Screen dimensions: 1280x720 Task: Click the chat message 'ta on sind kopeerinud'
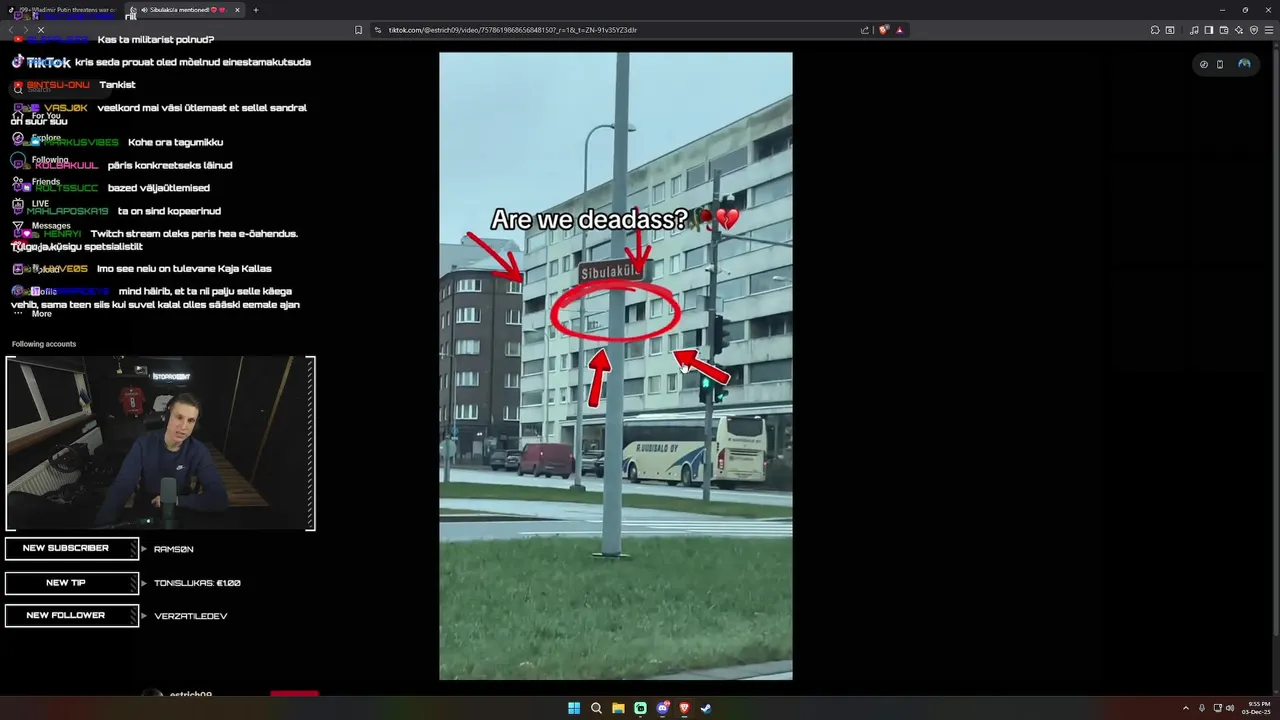(169, 211)
